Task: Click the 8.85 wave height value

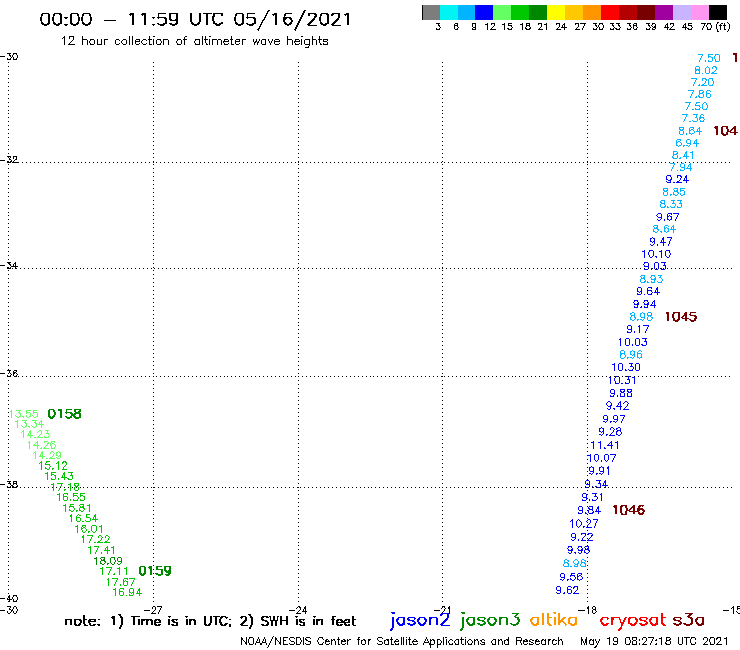Action: tap(674, 192)
